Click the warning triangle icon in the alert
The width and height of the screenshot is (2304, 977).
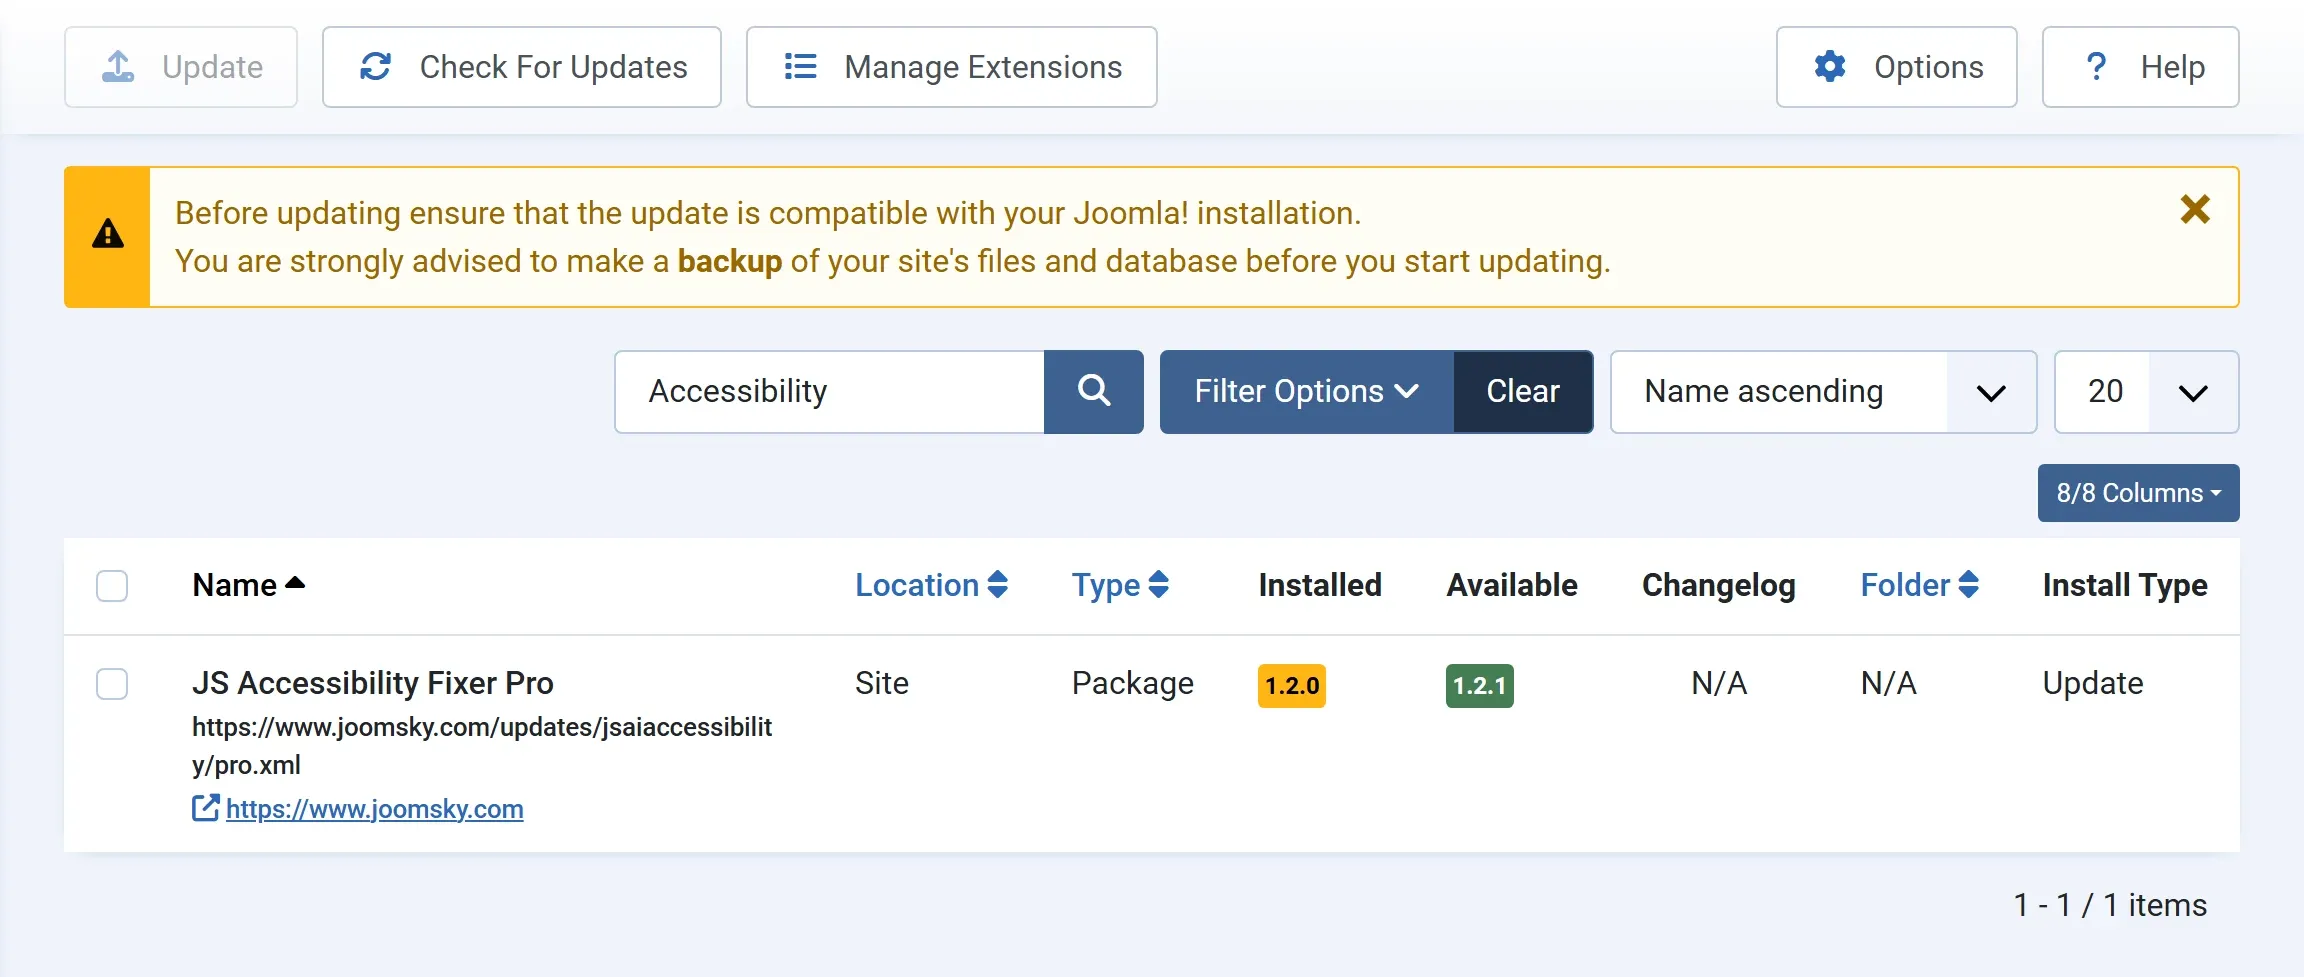click(108, 234)
